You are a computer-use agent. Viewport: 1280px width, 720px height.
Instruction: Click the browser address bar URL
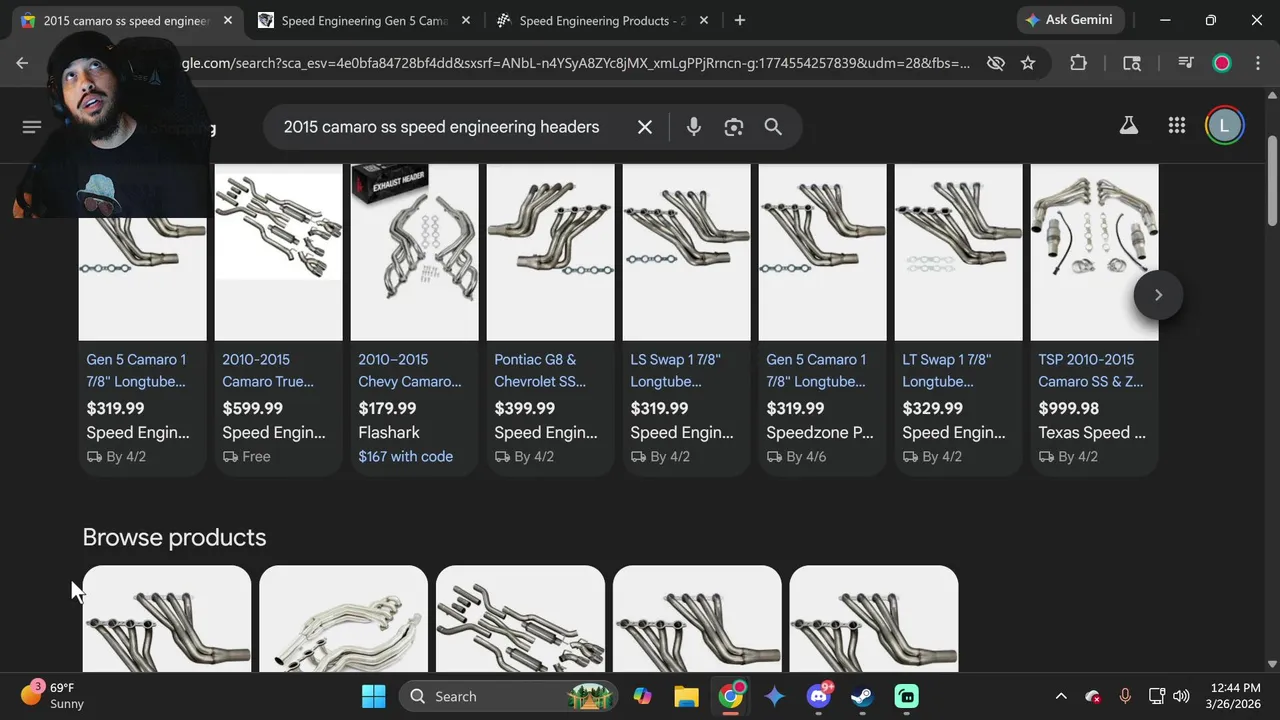575,63
